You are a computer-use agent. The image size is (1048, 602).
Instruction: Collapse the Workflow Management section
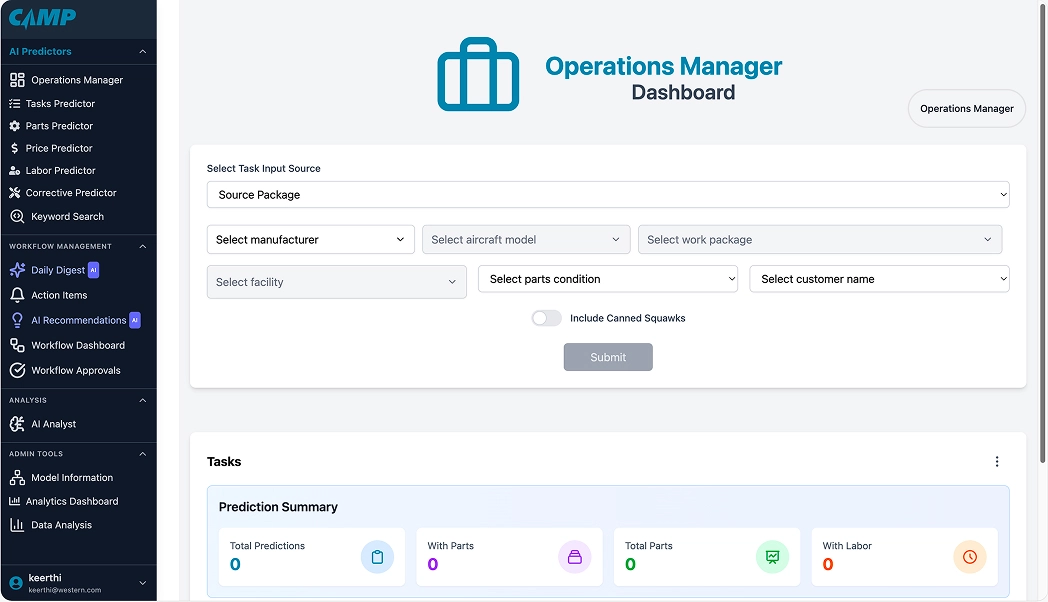tap(142, 246)
